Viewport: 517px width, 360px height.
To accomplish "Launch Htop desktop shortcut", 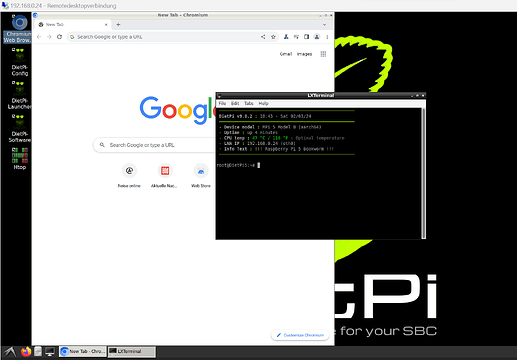I will (x=19, y=159).
